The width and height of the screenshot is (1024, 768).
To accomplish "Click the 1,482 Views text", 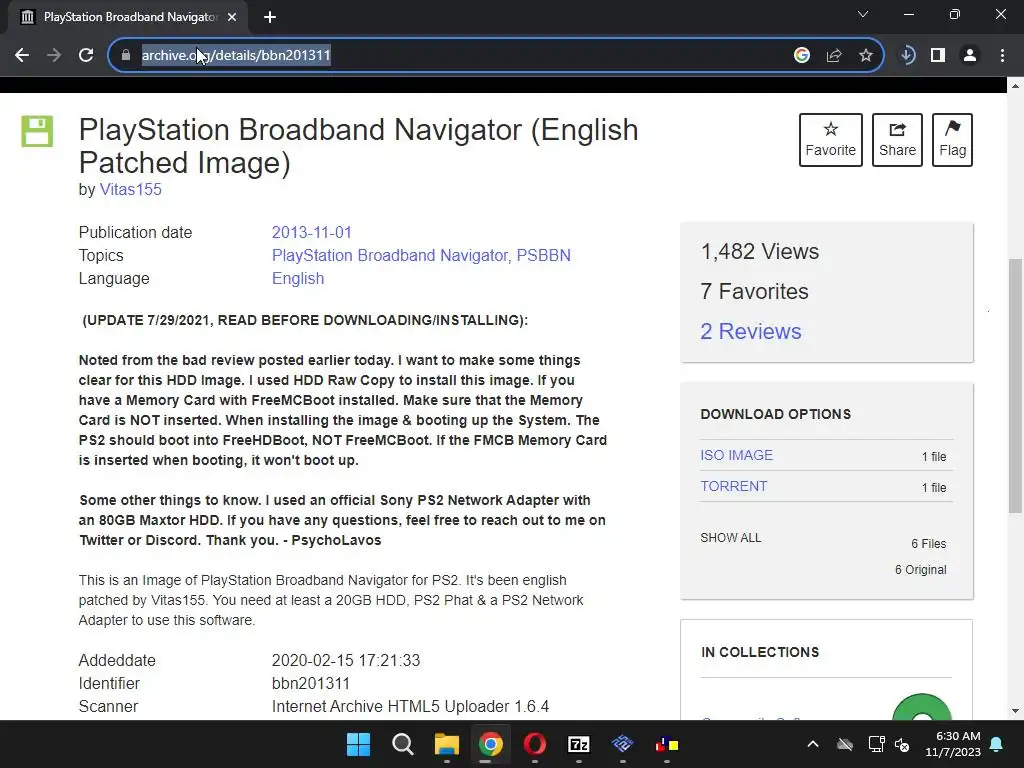I will tap(760, 251).
